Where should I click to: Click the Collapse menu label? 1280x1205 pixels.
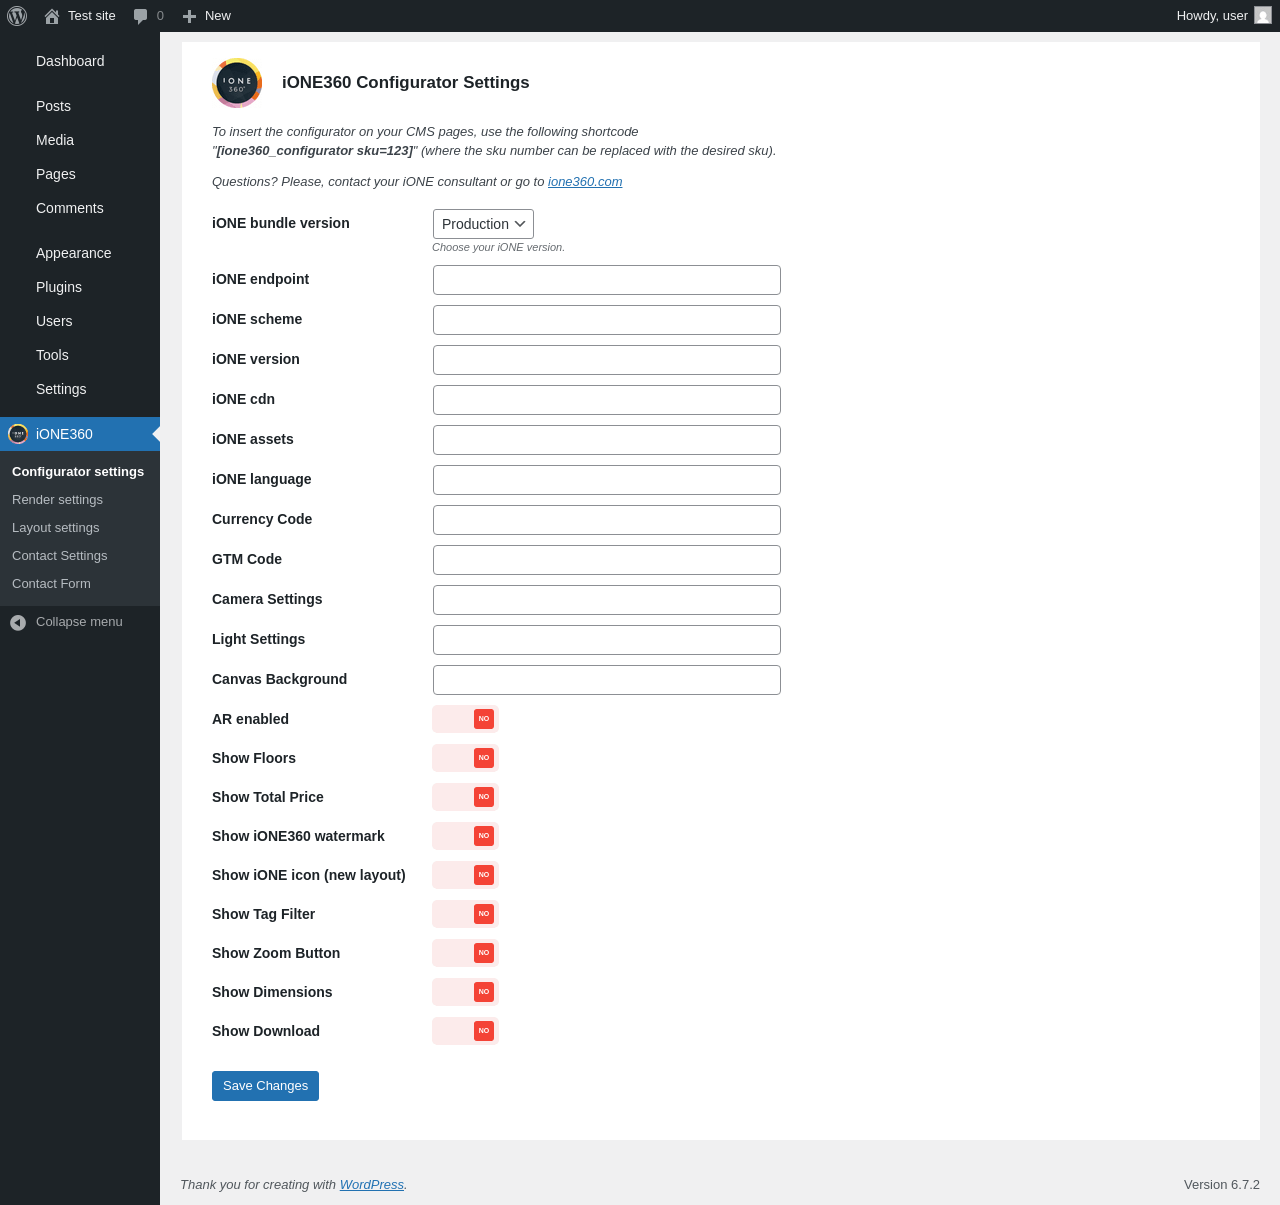coord(79,622)
